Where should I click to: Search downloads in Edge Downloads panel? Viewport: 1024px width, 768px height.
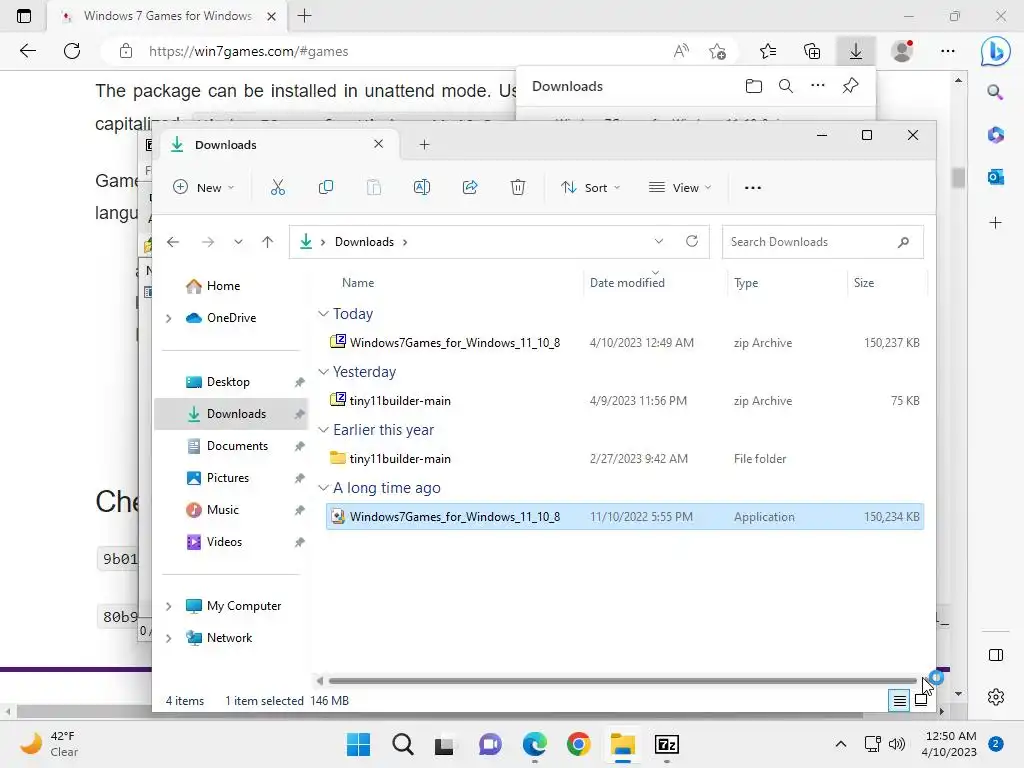point(786,86)
